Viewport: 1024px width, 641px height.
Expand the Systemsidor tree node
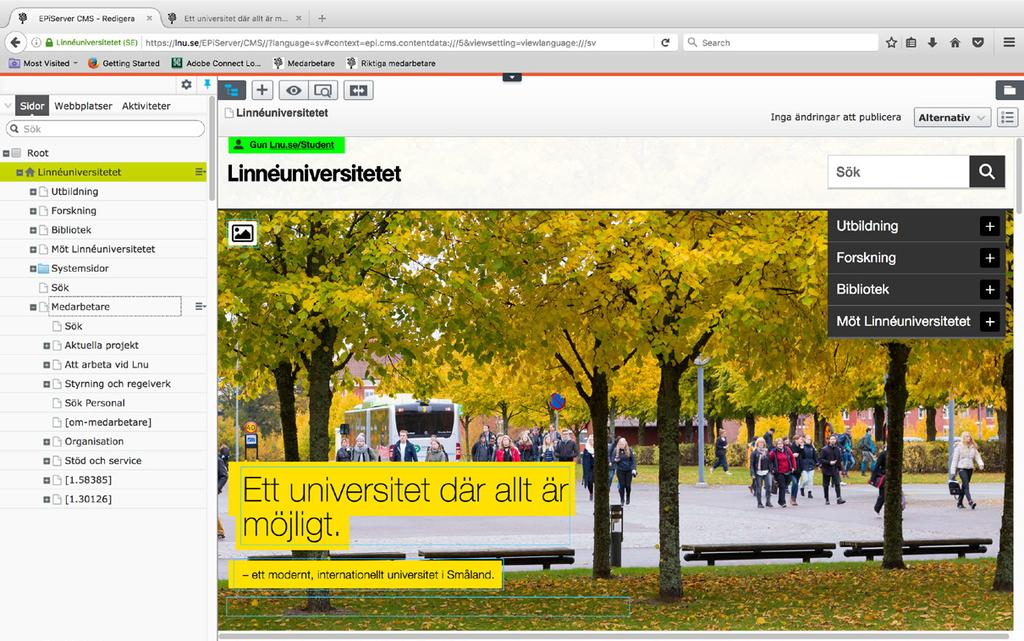coord(33,268)
